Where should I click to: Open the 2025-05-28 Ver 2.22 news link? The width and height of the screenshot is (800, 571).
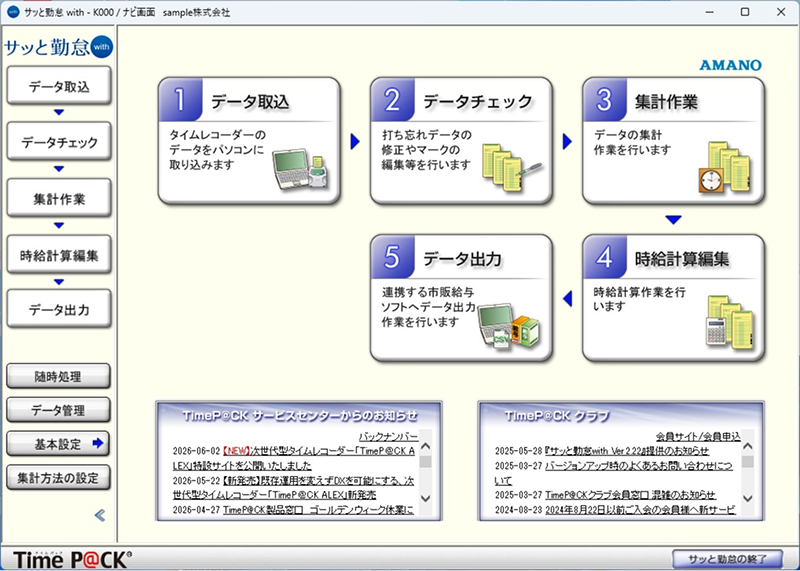[627, 451]
